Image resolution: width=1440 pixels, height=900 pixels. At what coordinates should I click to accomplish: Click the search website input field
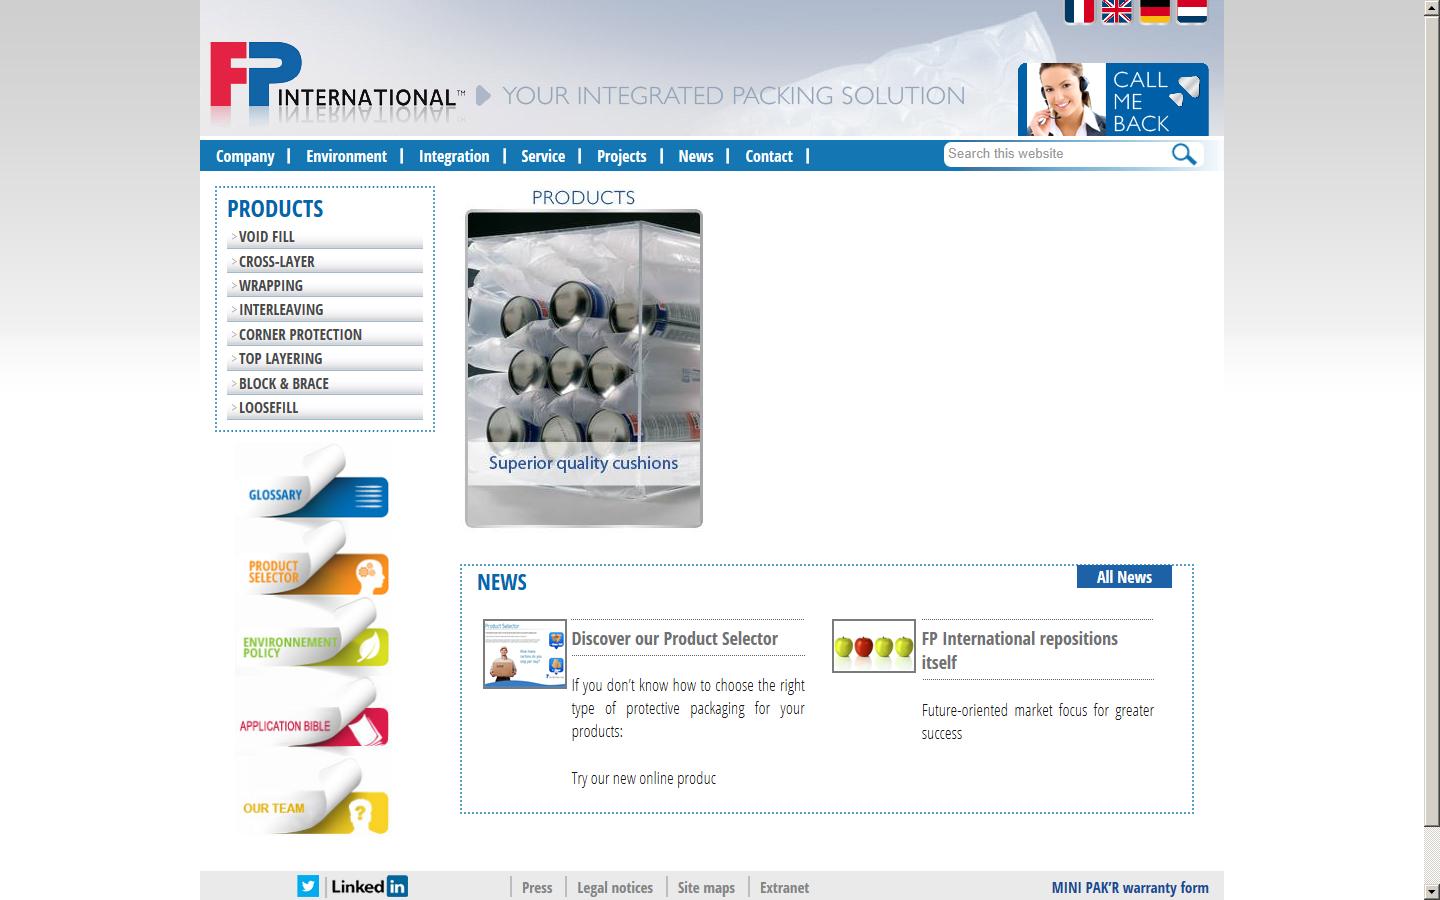click(1050, 154)
